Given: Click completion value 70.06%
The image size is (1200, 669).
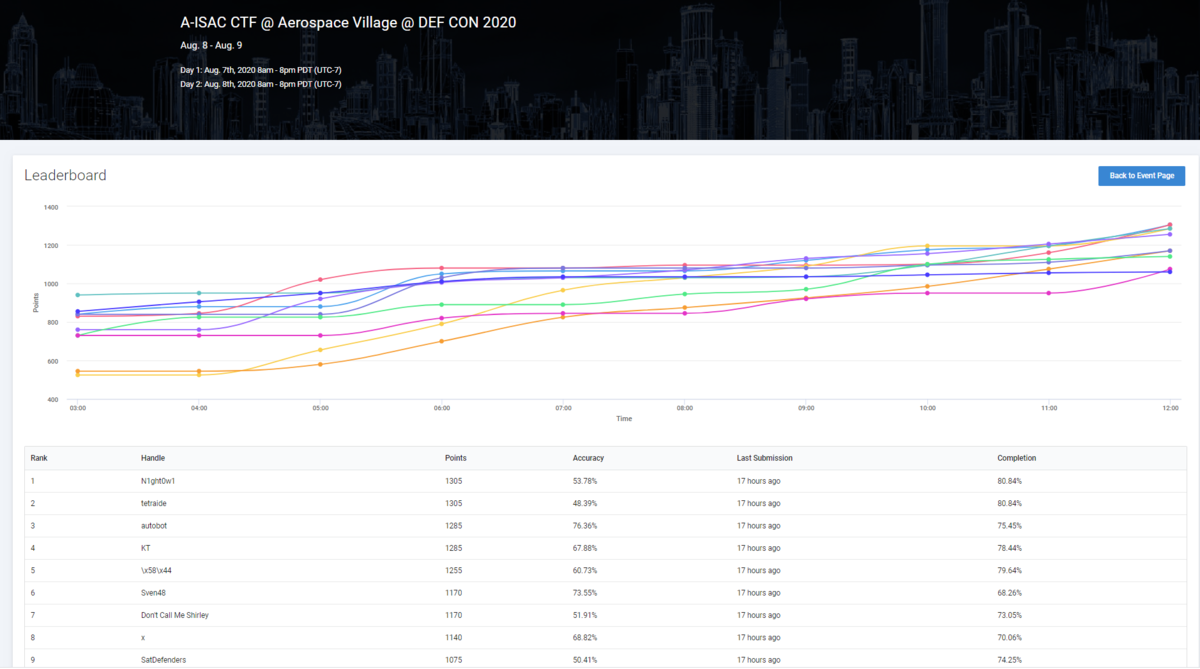Looking at the screenshot, I should click(x=1010, y=637).
